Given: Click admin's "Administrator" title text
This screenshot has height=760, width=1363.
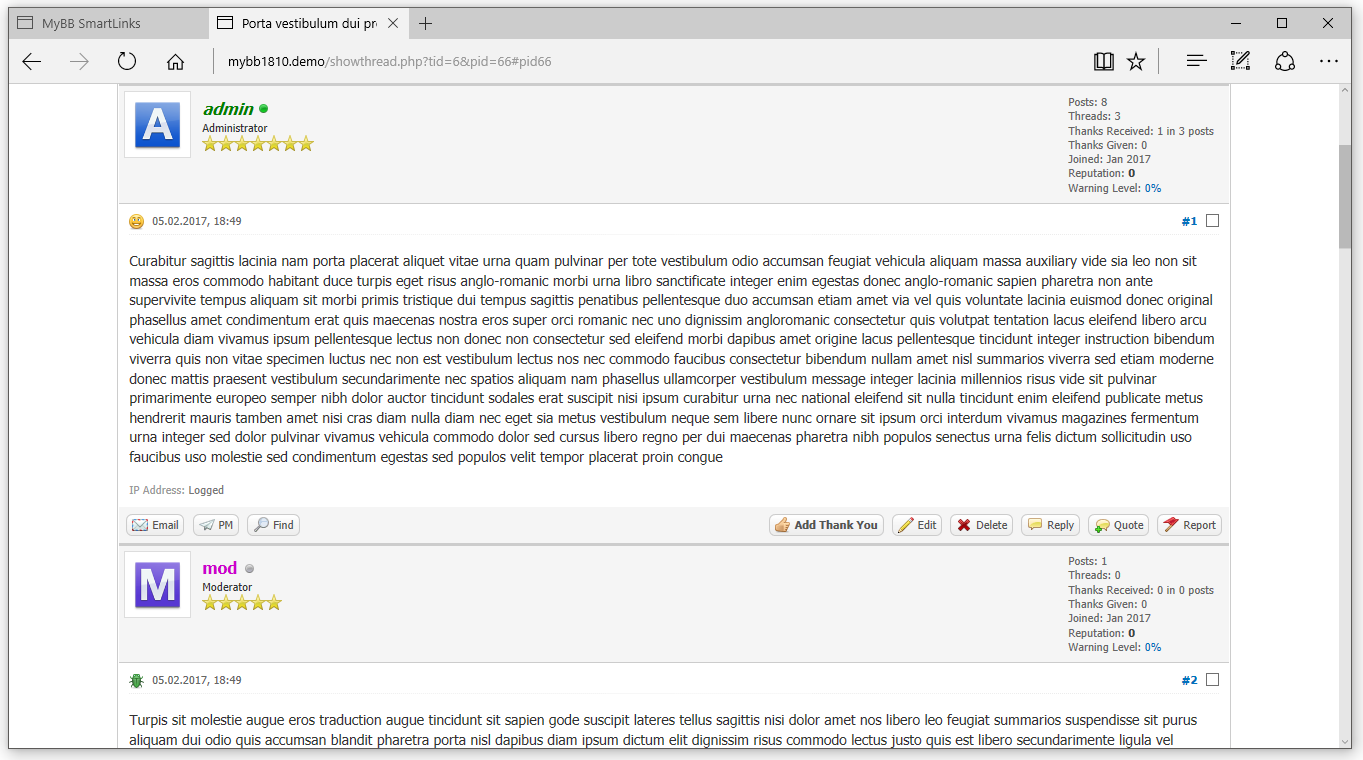Looking at the screenshot, I should pos(235,128).
